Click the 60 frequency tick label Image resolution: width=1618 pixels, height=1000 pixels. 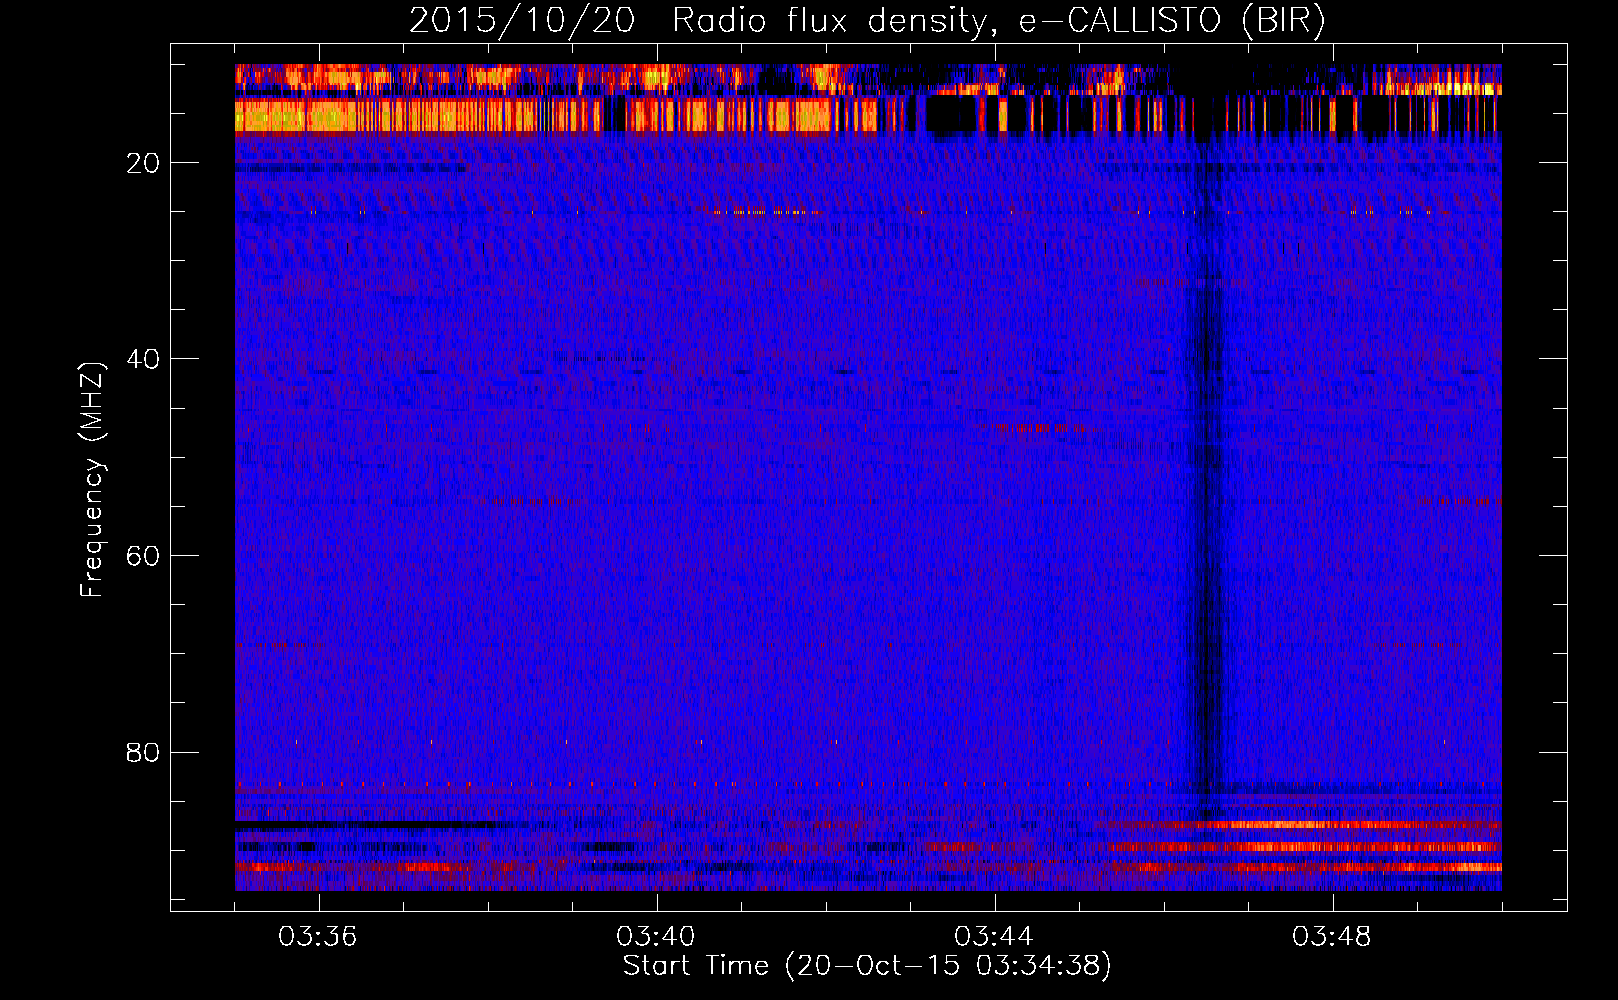pos(143,555)
